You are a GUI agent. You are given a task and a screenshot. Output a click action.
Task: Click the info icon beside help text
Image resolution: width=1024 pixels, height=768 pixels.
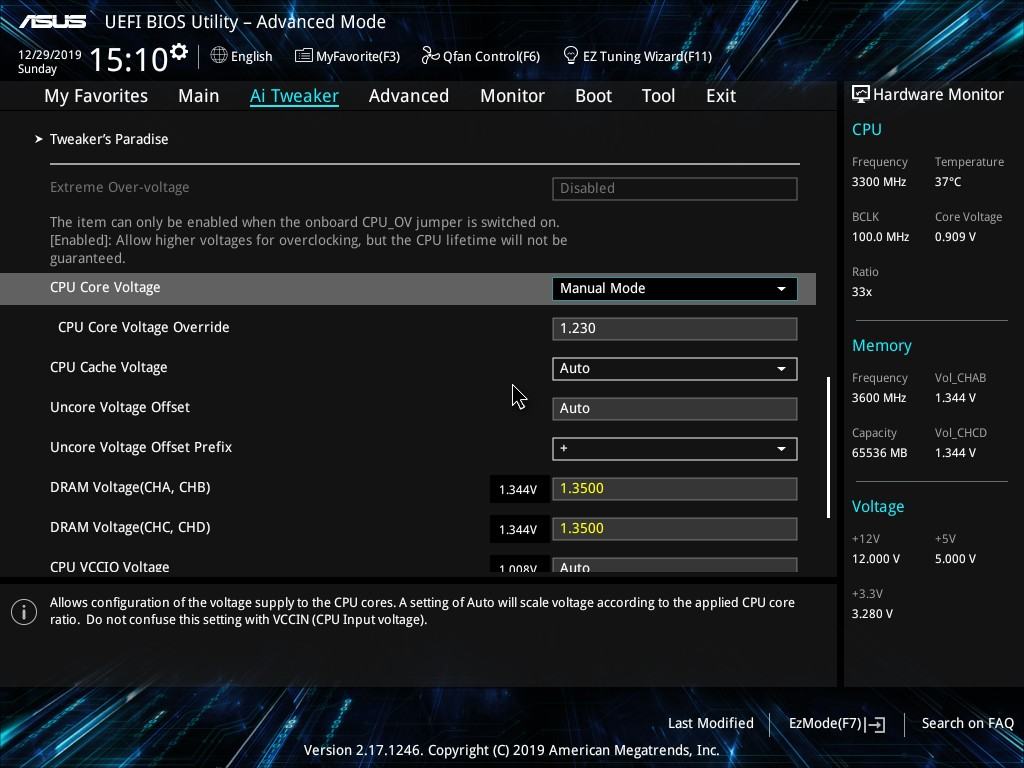[x=24, y=612]
